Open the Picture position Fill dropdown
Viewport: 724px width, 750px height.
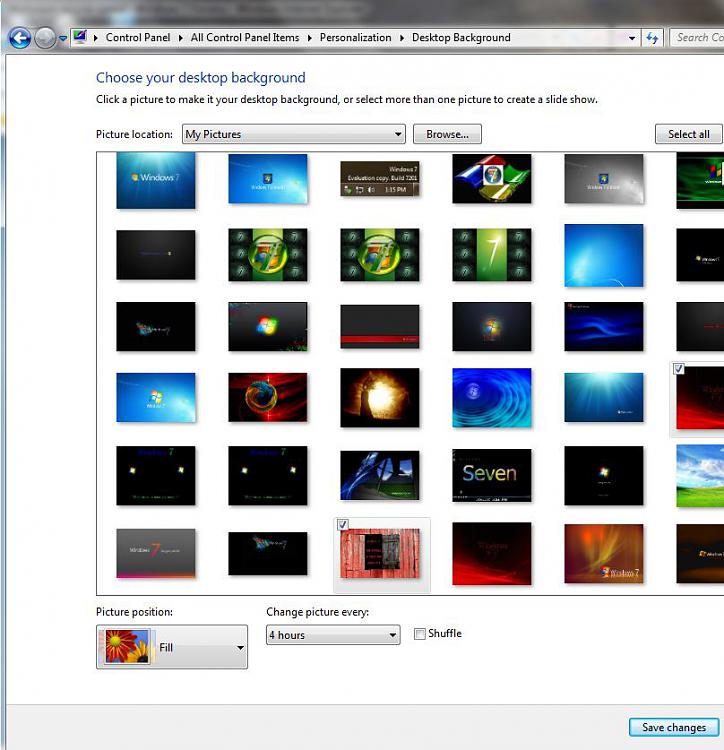point(172,647)
